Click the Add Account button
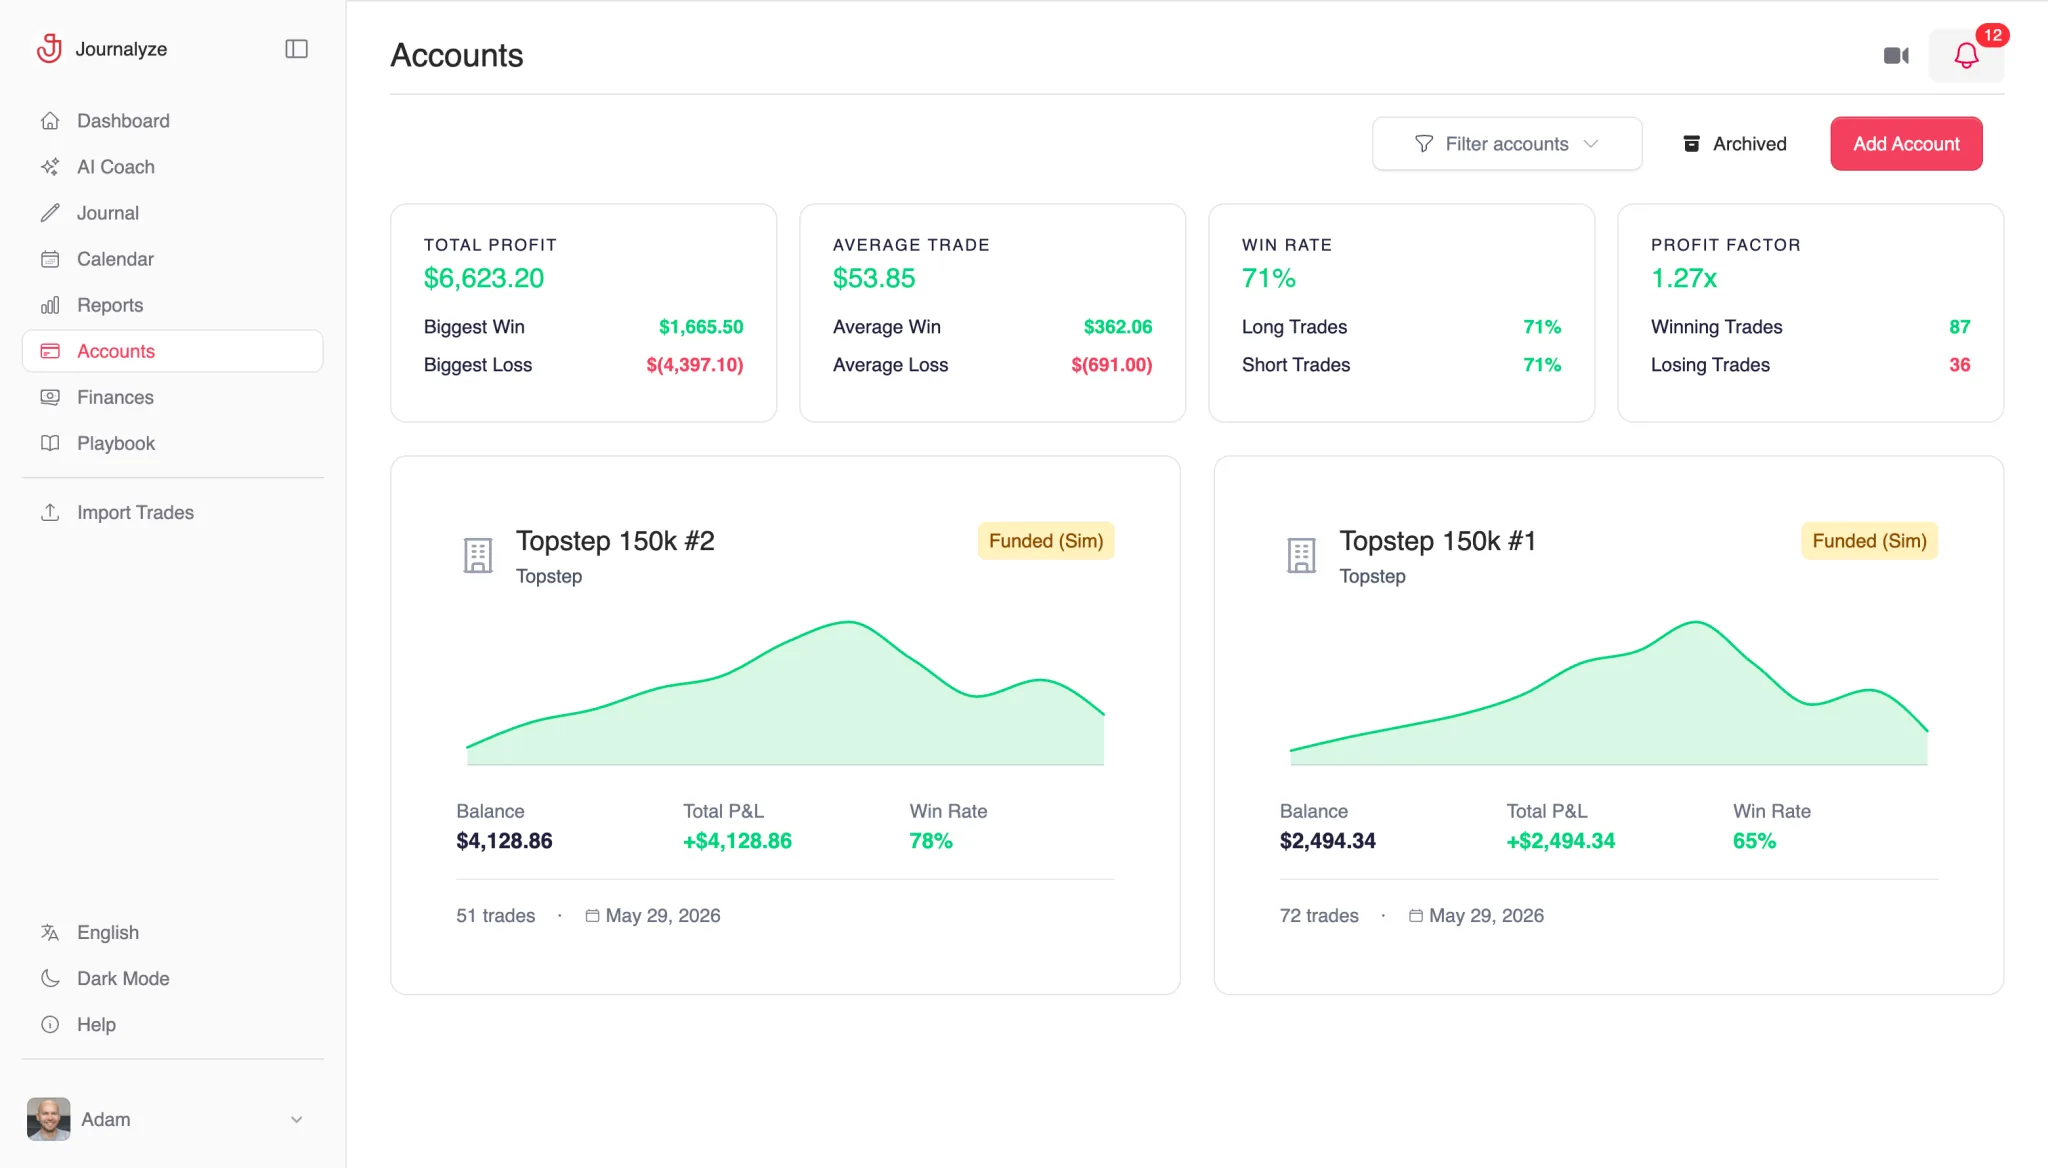This screenshot has width=2048, height=1168. [x=1906, y=144]
